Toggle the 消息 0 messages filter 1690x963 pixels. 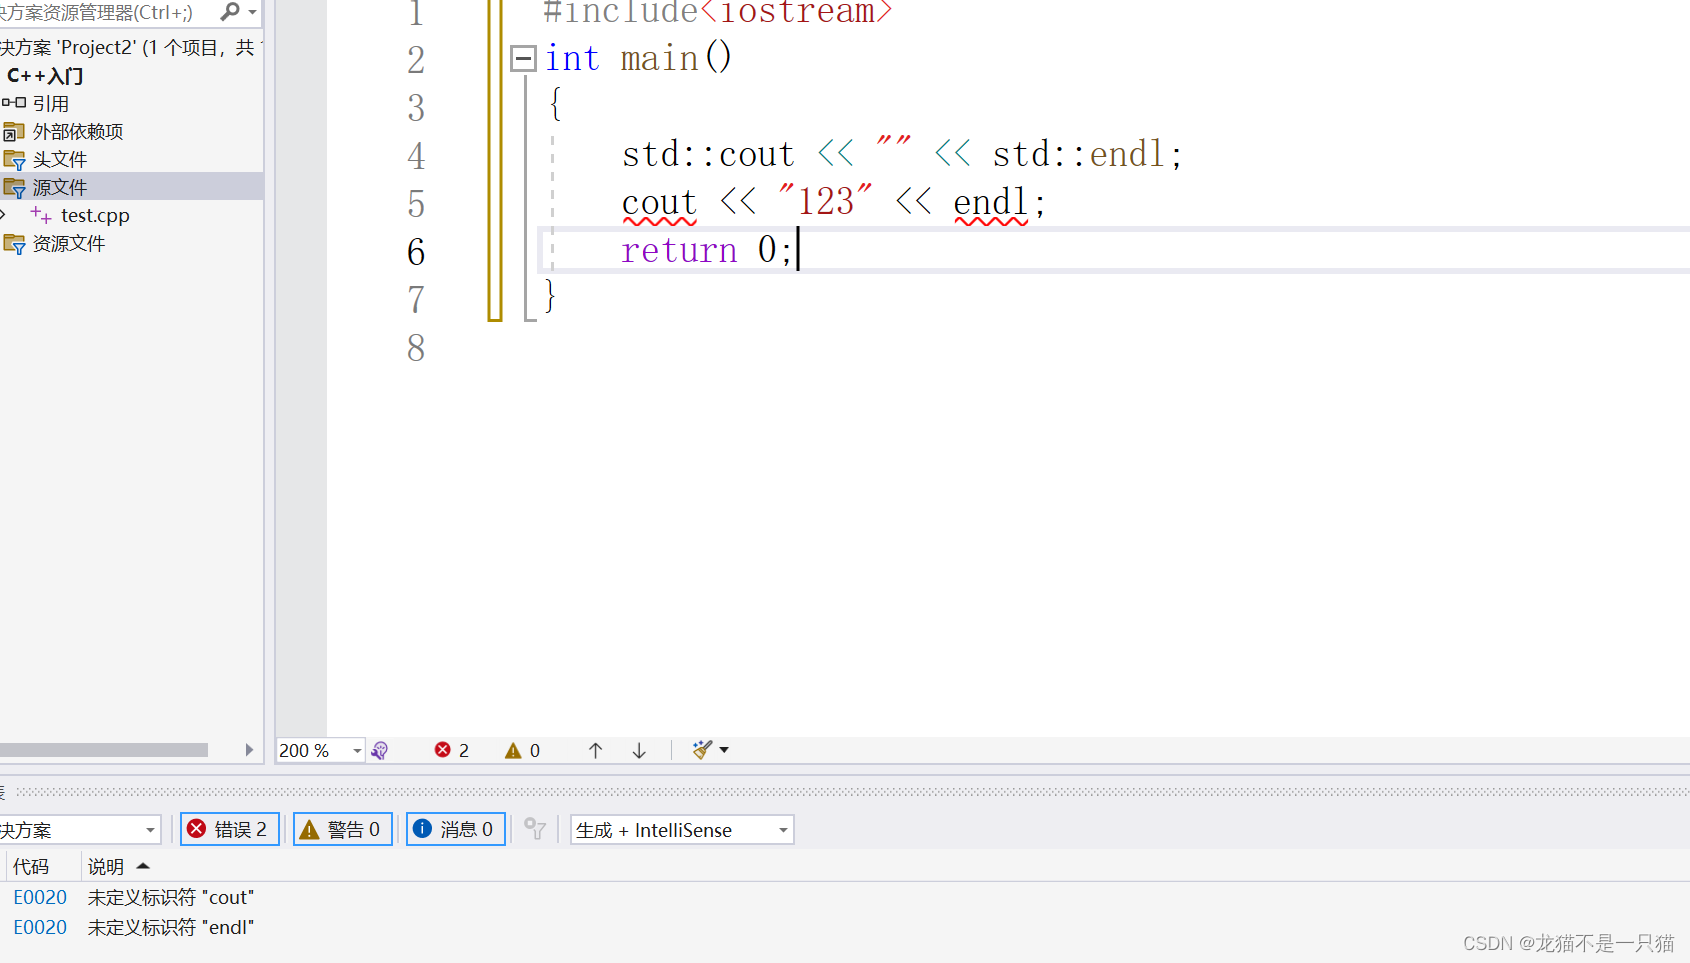pos(455,829)
